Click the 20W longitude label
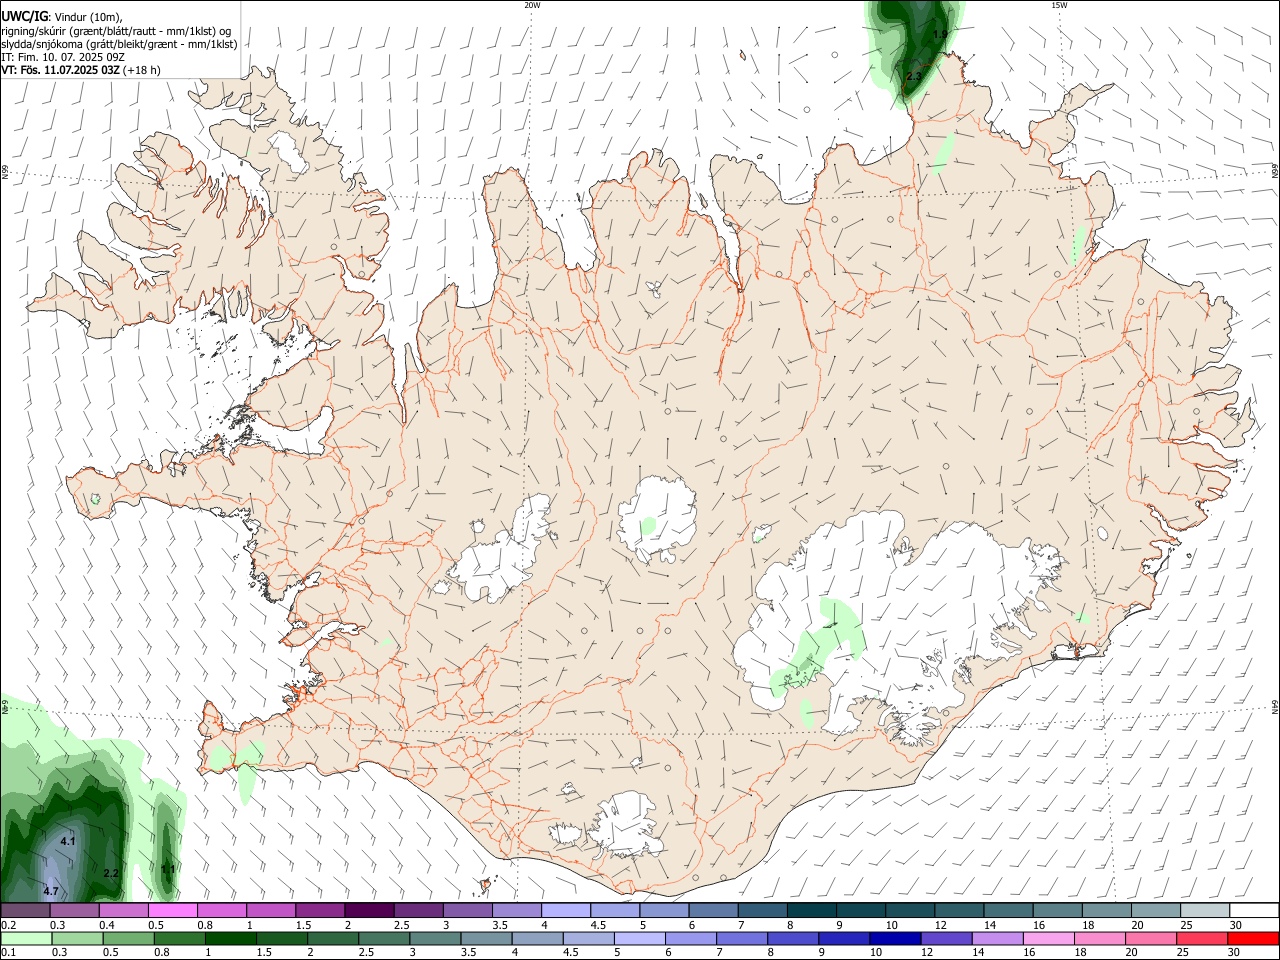The image size is (1280, 960). [x=532, y=5]
